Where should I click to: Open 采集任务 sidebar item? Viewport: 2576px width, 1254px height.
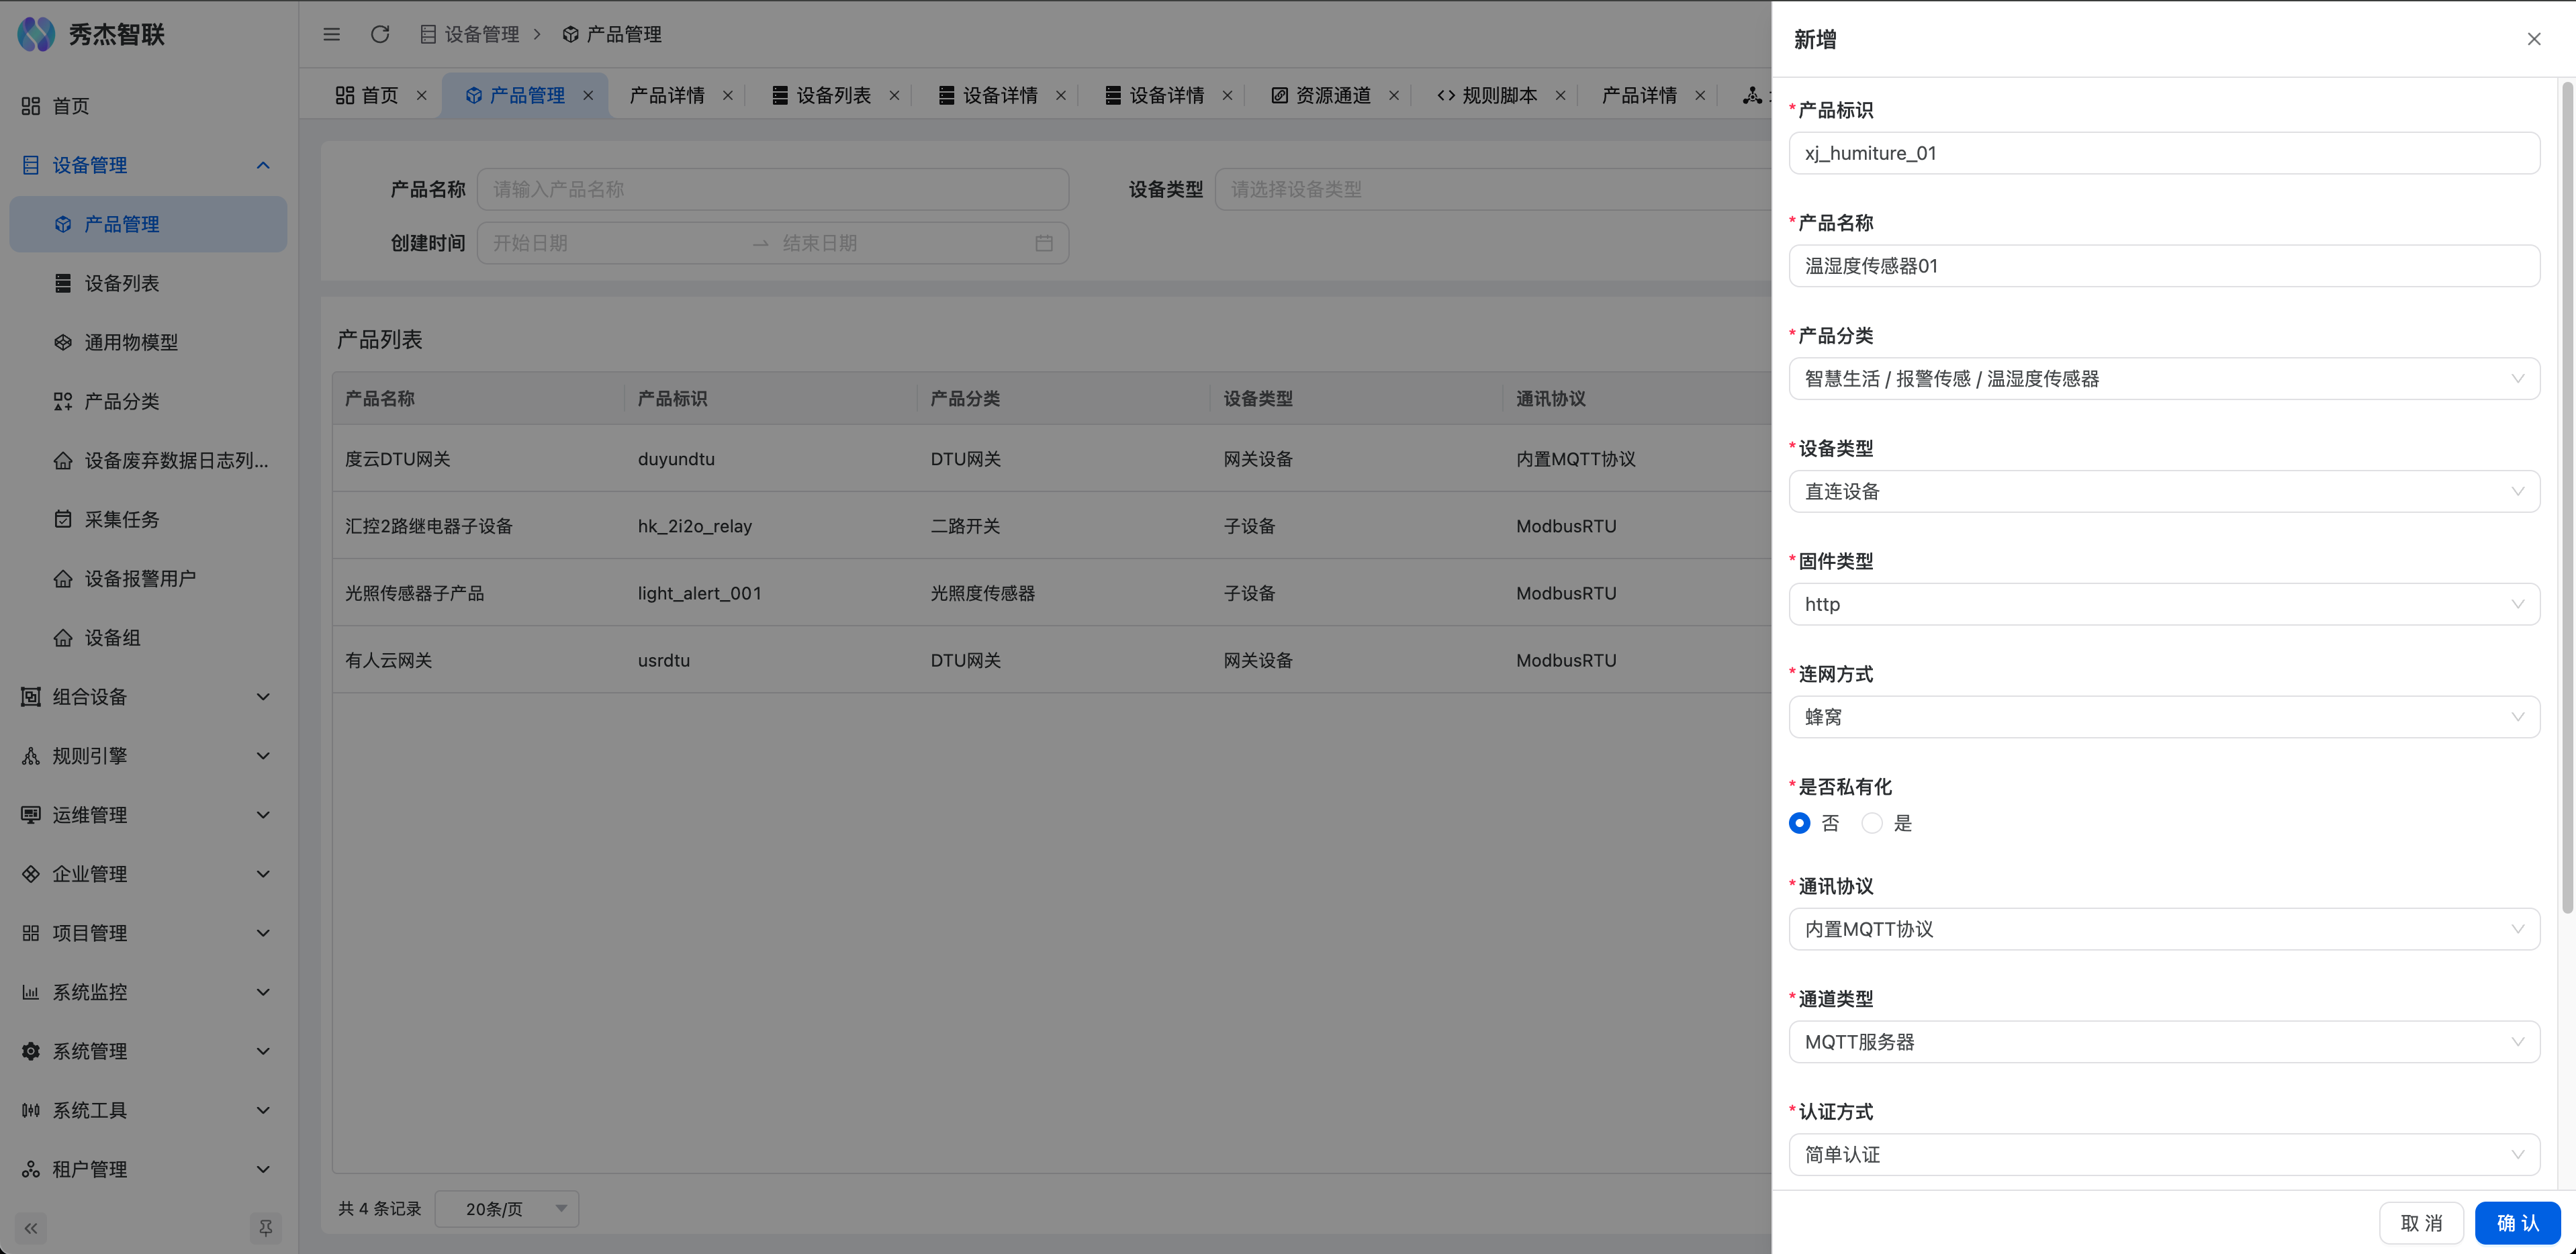point(121,519)
